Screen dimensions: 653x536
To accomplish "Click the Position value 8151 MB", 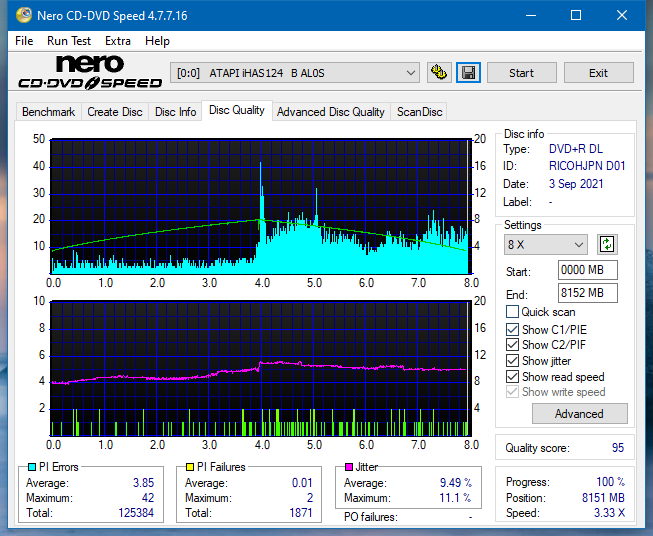I will (603, 498).
